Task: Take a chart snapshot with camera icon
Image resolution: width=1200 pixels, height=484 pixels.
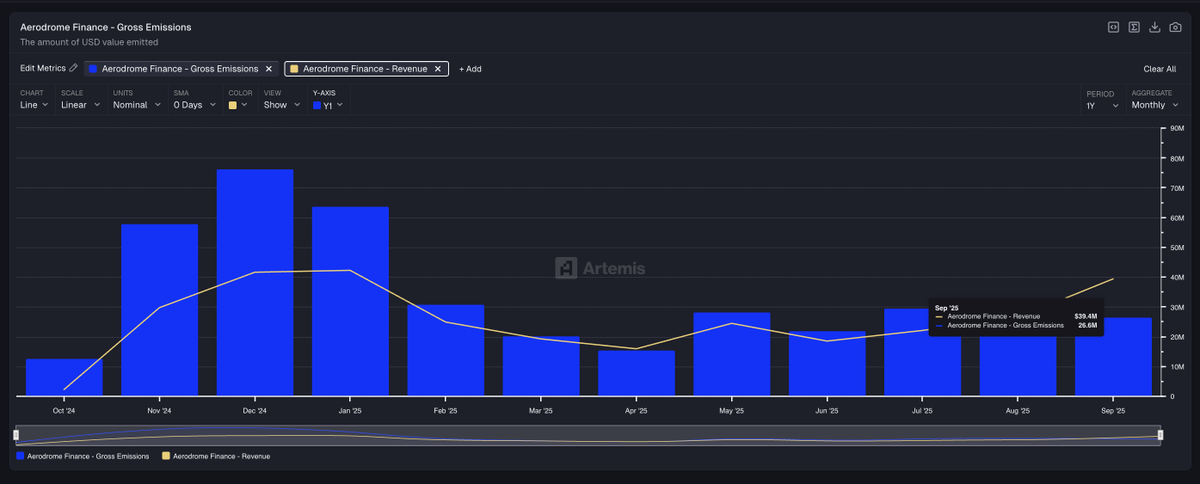Action: tap(1175, 27)
